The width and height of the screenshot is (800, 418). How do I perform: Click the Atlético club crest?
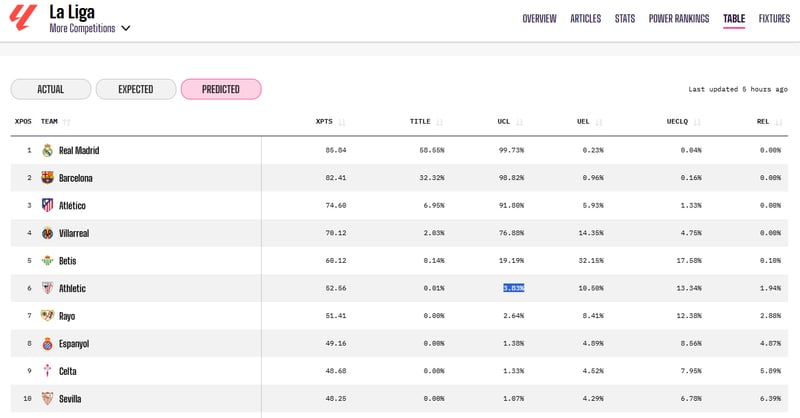[47, 205]
